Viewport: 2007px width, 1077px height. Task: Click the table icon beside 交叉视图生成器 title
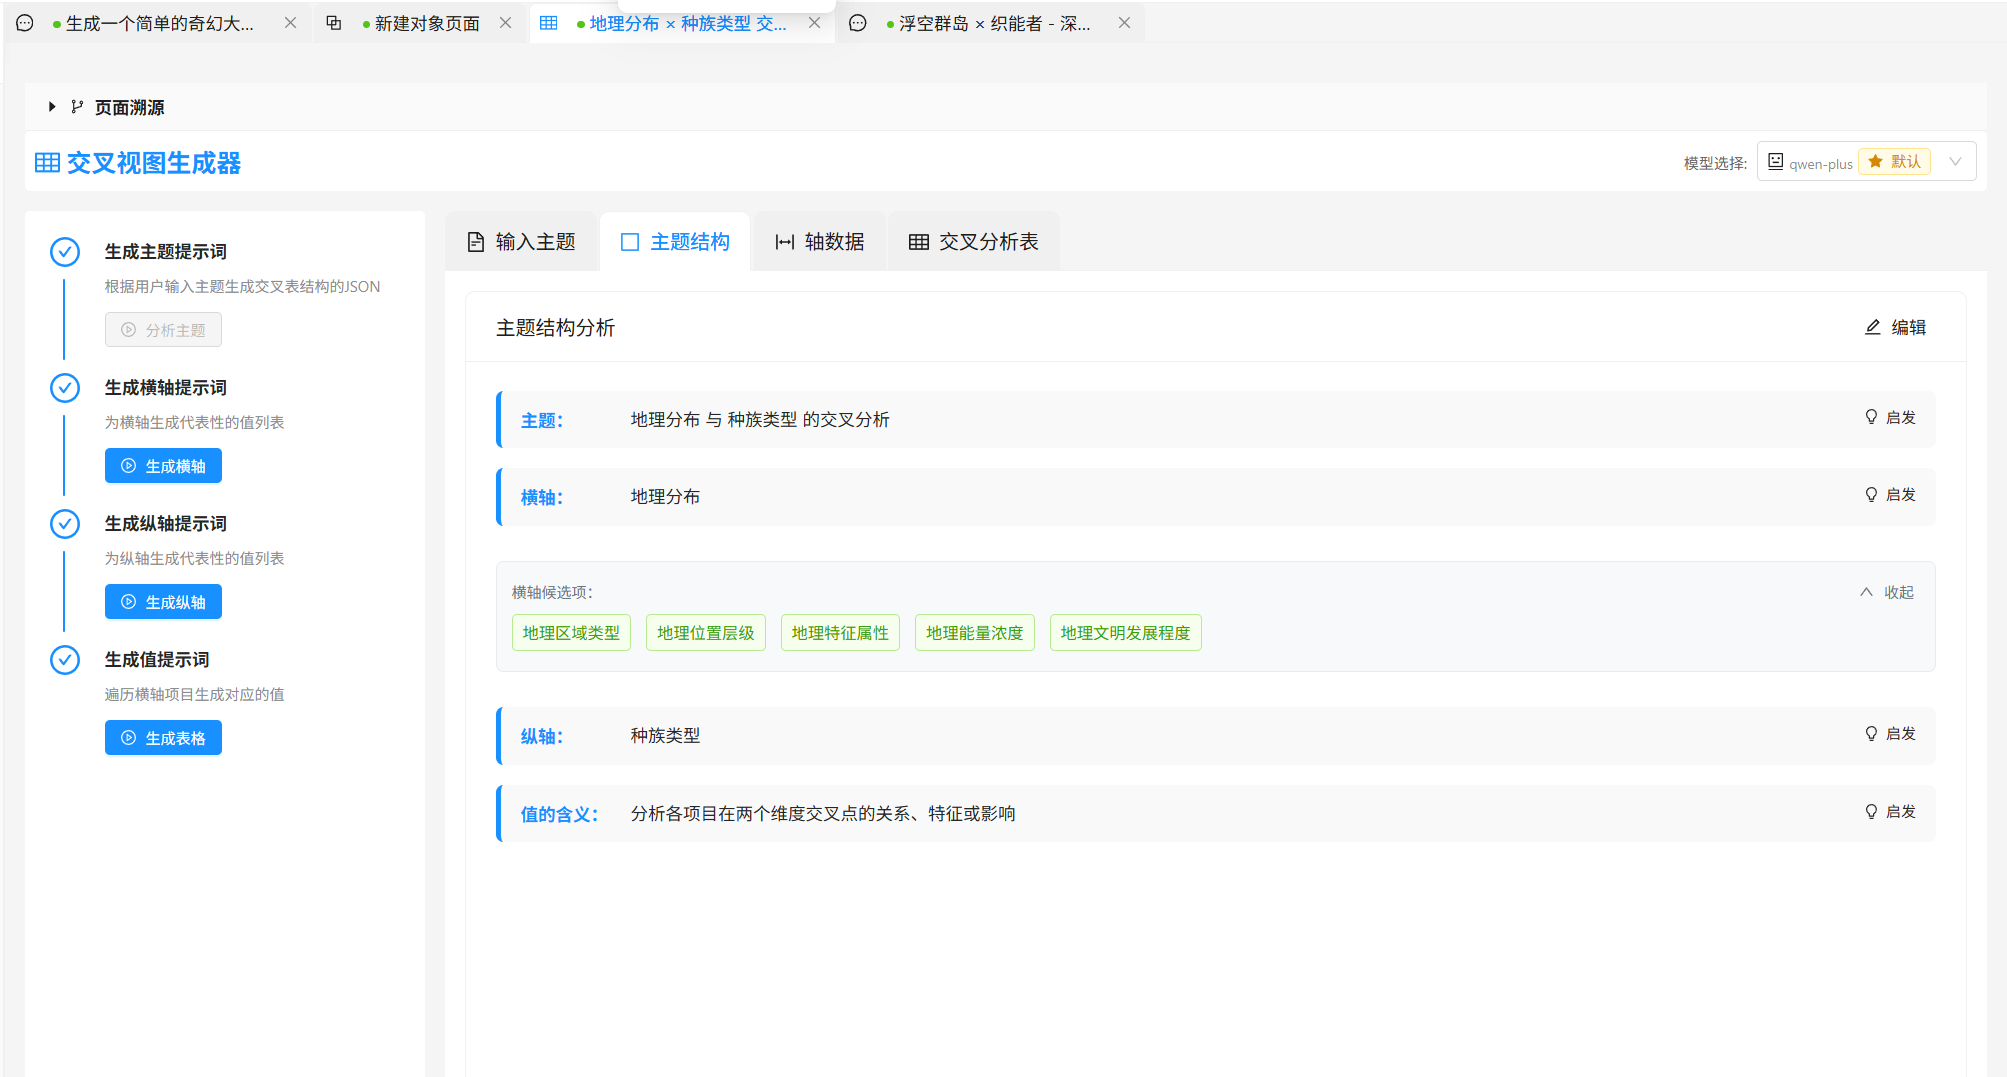[x=47, y=163]
